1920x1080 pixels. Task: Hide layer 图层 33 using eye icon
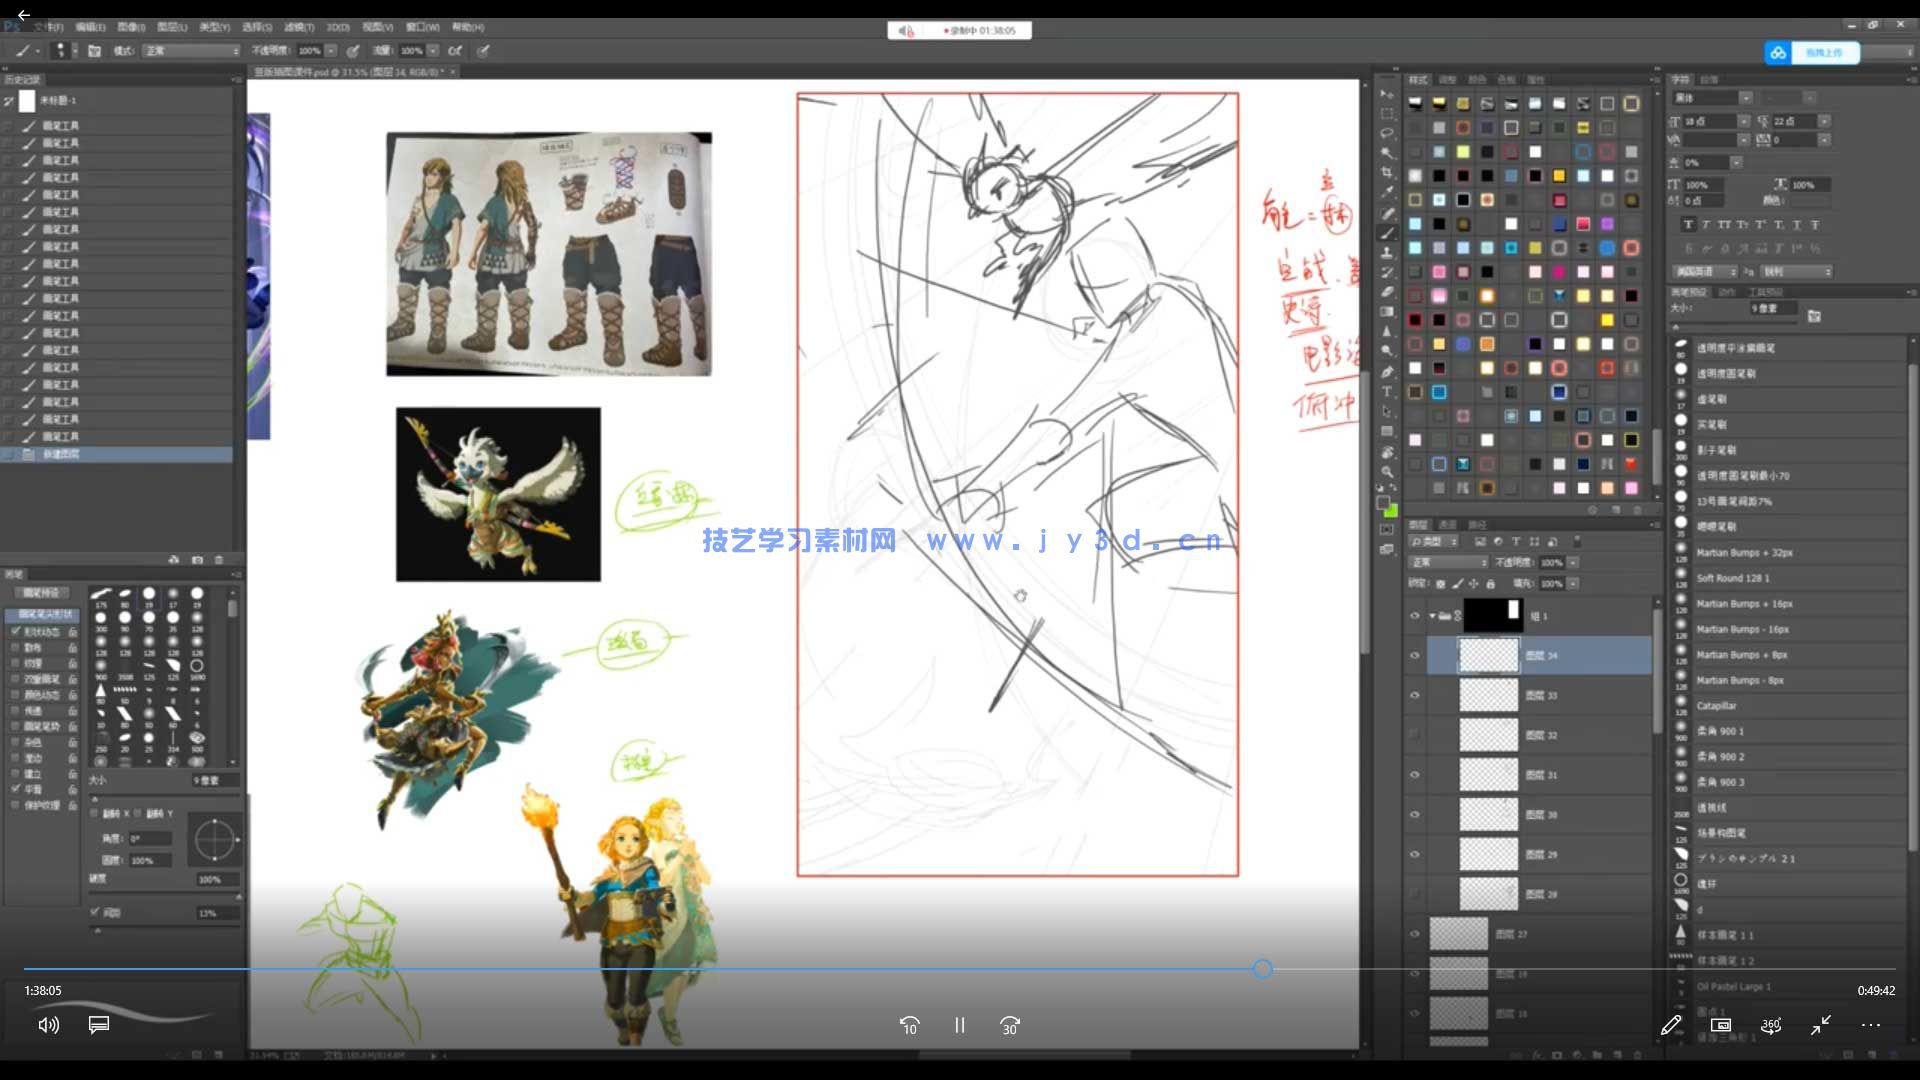[x=1414, y=695]
